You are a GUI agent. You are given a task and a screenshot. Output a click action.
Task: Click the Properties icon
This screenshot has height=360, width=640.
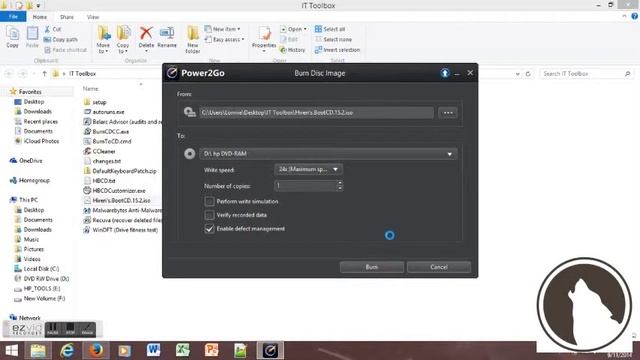[264, 33]
